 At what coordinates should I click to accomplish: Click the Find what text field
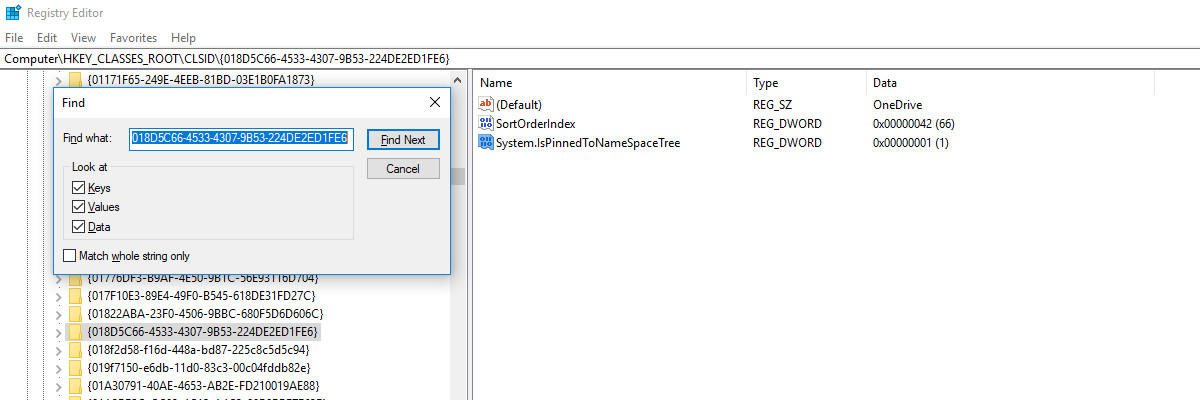coord(239,138)
